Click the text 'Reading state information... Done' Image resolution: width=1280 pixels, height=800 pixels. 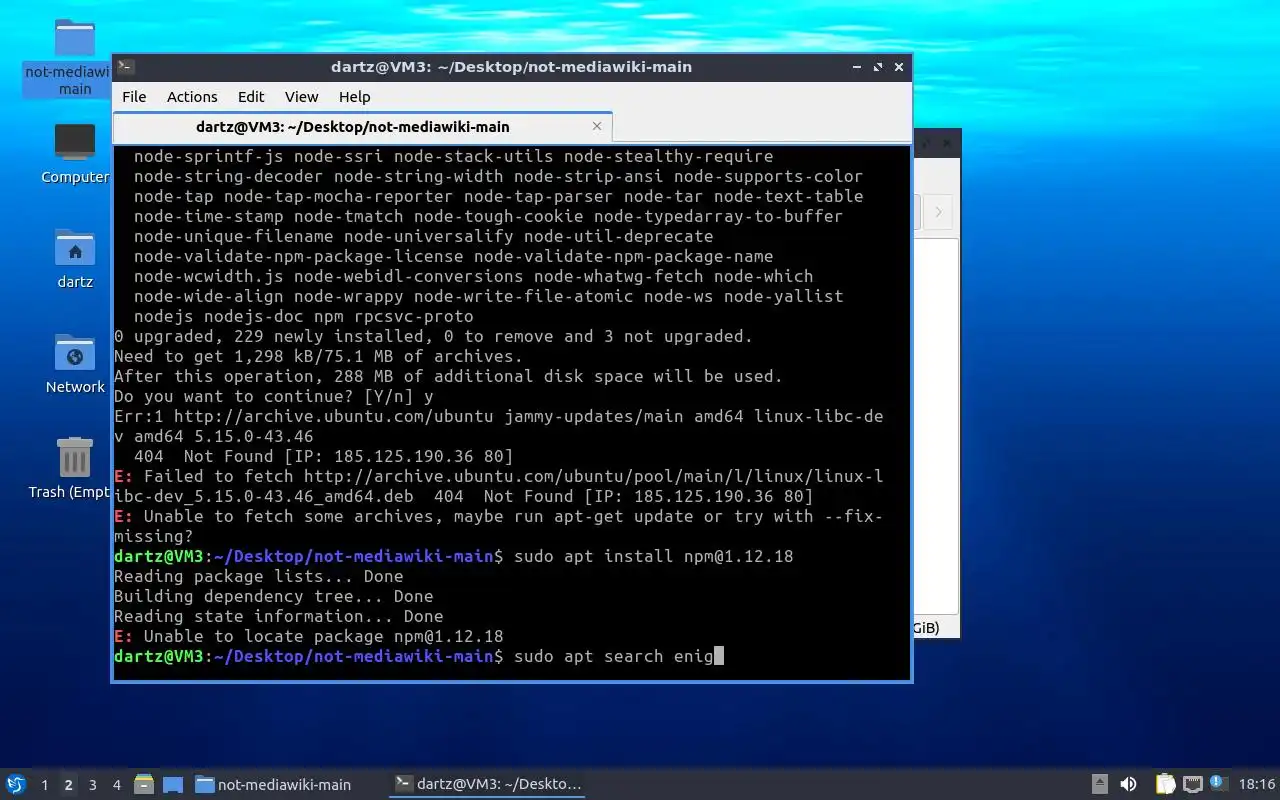pos(279,616)
